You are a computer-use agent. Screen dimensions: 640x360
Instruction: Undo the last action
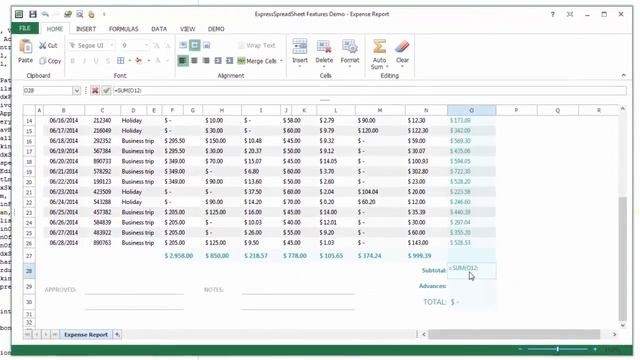[x=45, y=14]
